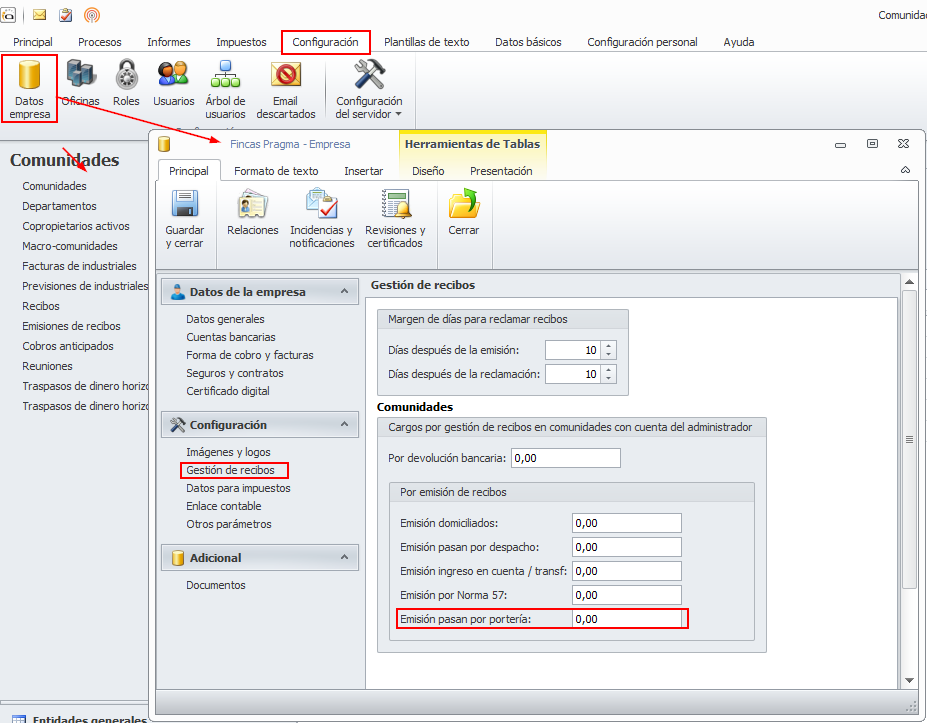Select Gestión de recibos
The height and width of the screenshot is (723, 927).
pos(231,470)
